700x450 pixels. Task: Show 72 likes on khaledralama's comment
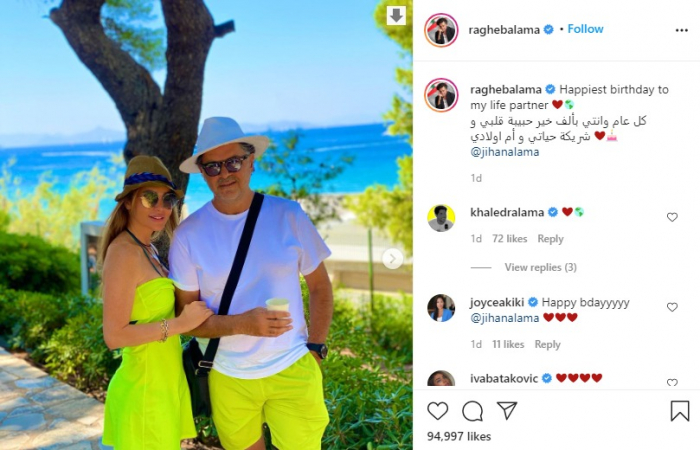[509, 239]
